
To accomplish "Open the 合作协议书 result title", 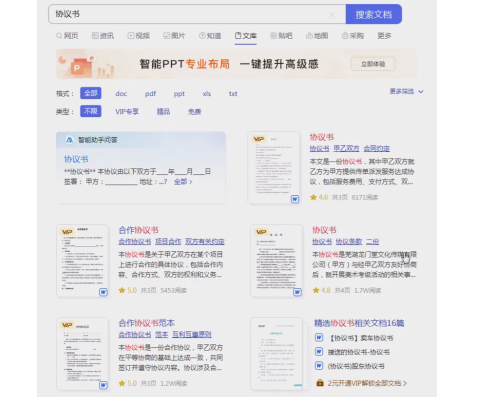I will (138, 230).
